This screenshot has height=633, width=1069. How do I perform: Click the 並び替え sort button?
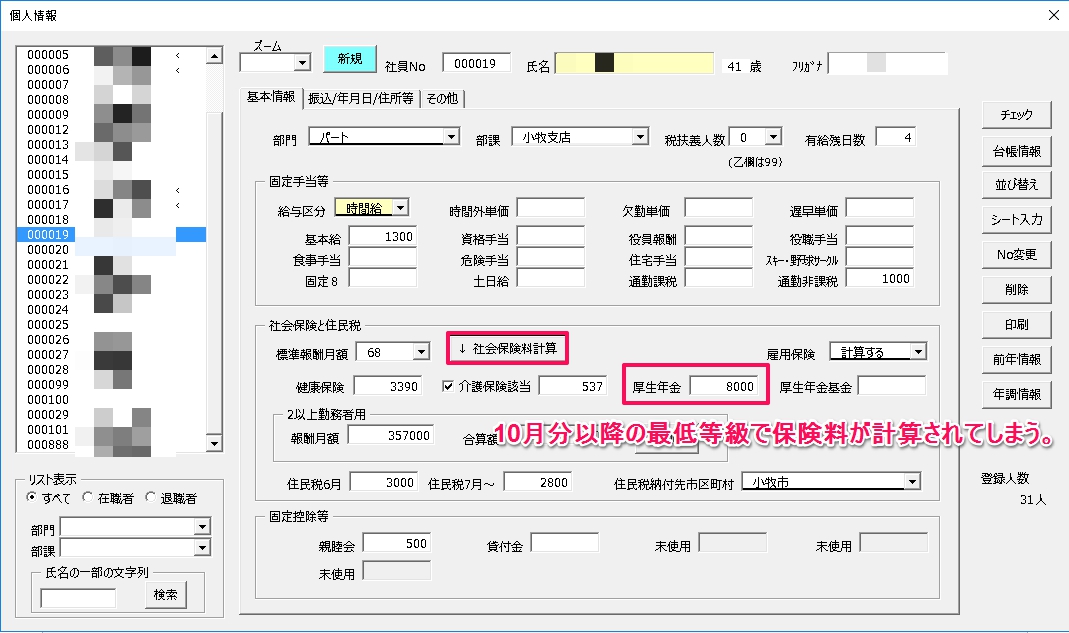[1016, 185]
